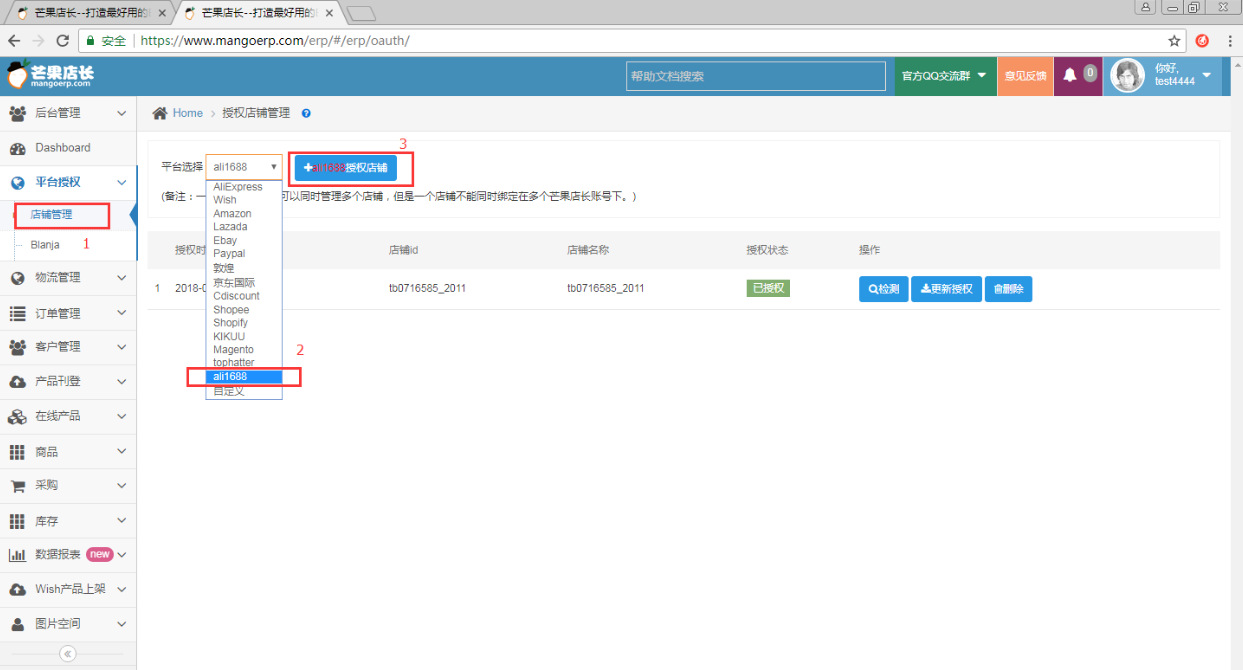
Task: Click the 物流管理 globe icon
Action: pos(17,278)
